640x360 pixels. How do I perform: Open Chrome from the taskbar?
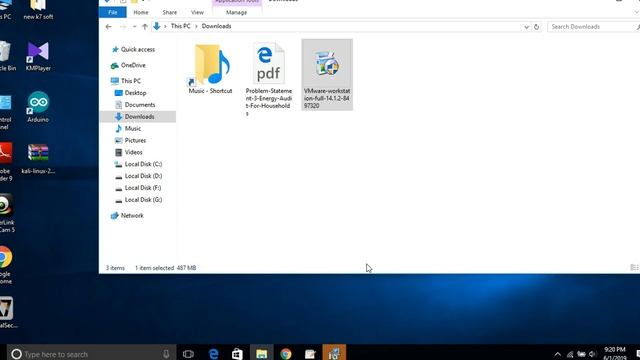[286, 353]
